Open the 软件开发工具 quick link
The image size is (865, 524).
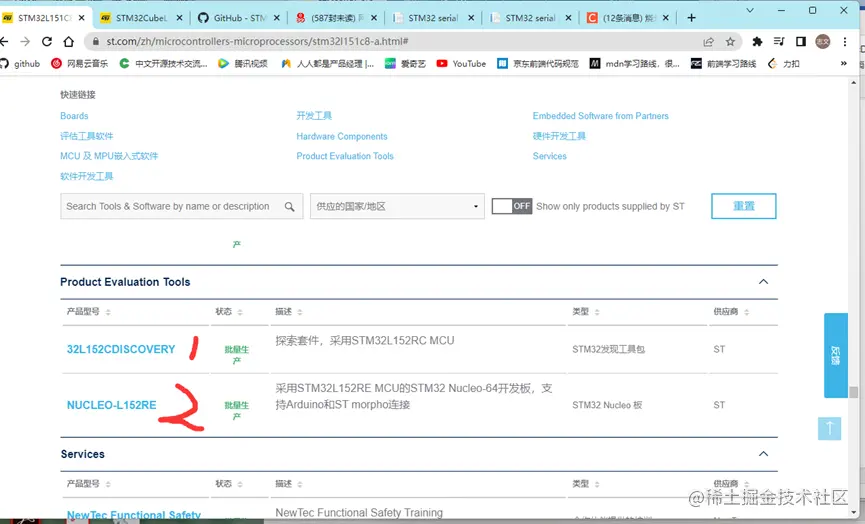87,177
